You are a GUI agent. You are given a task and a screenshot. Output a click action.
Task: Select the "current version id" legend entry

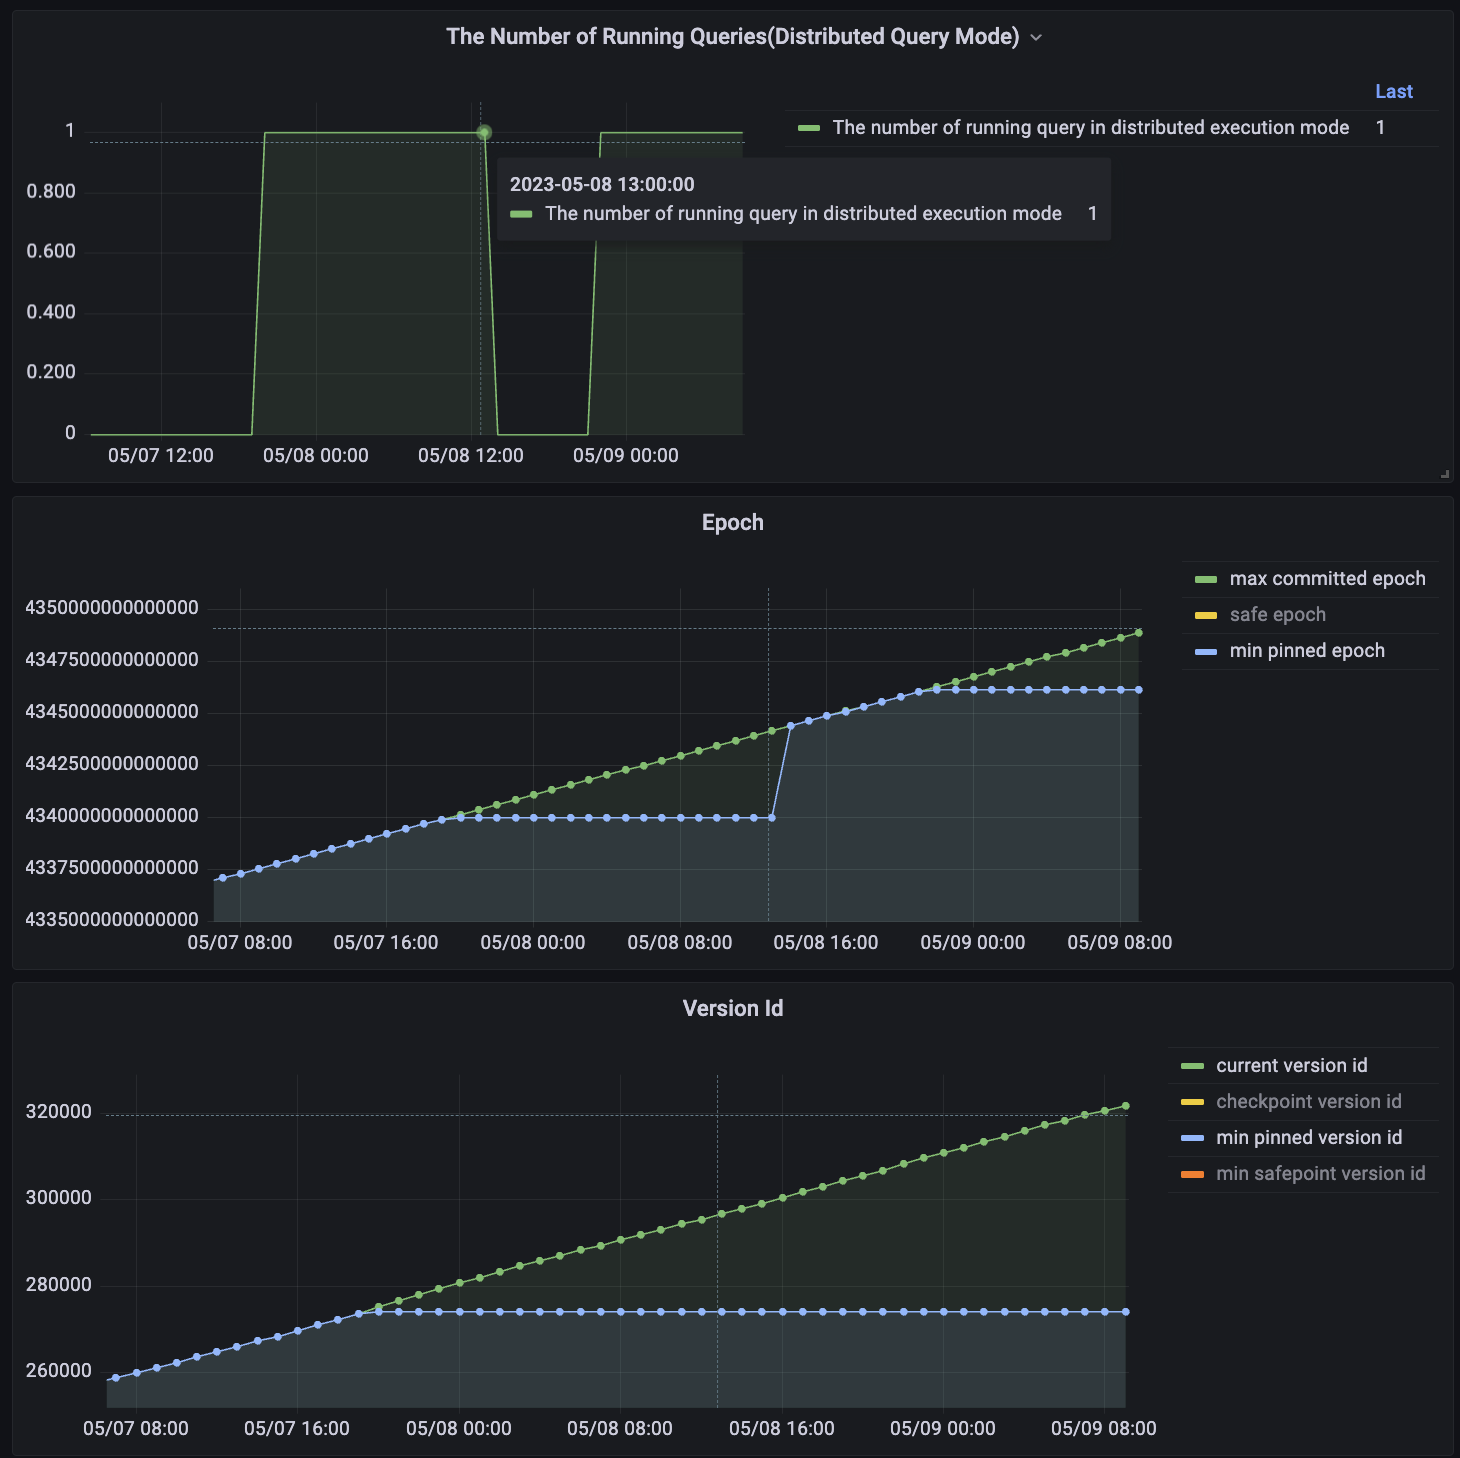(1291, 1065)
